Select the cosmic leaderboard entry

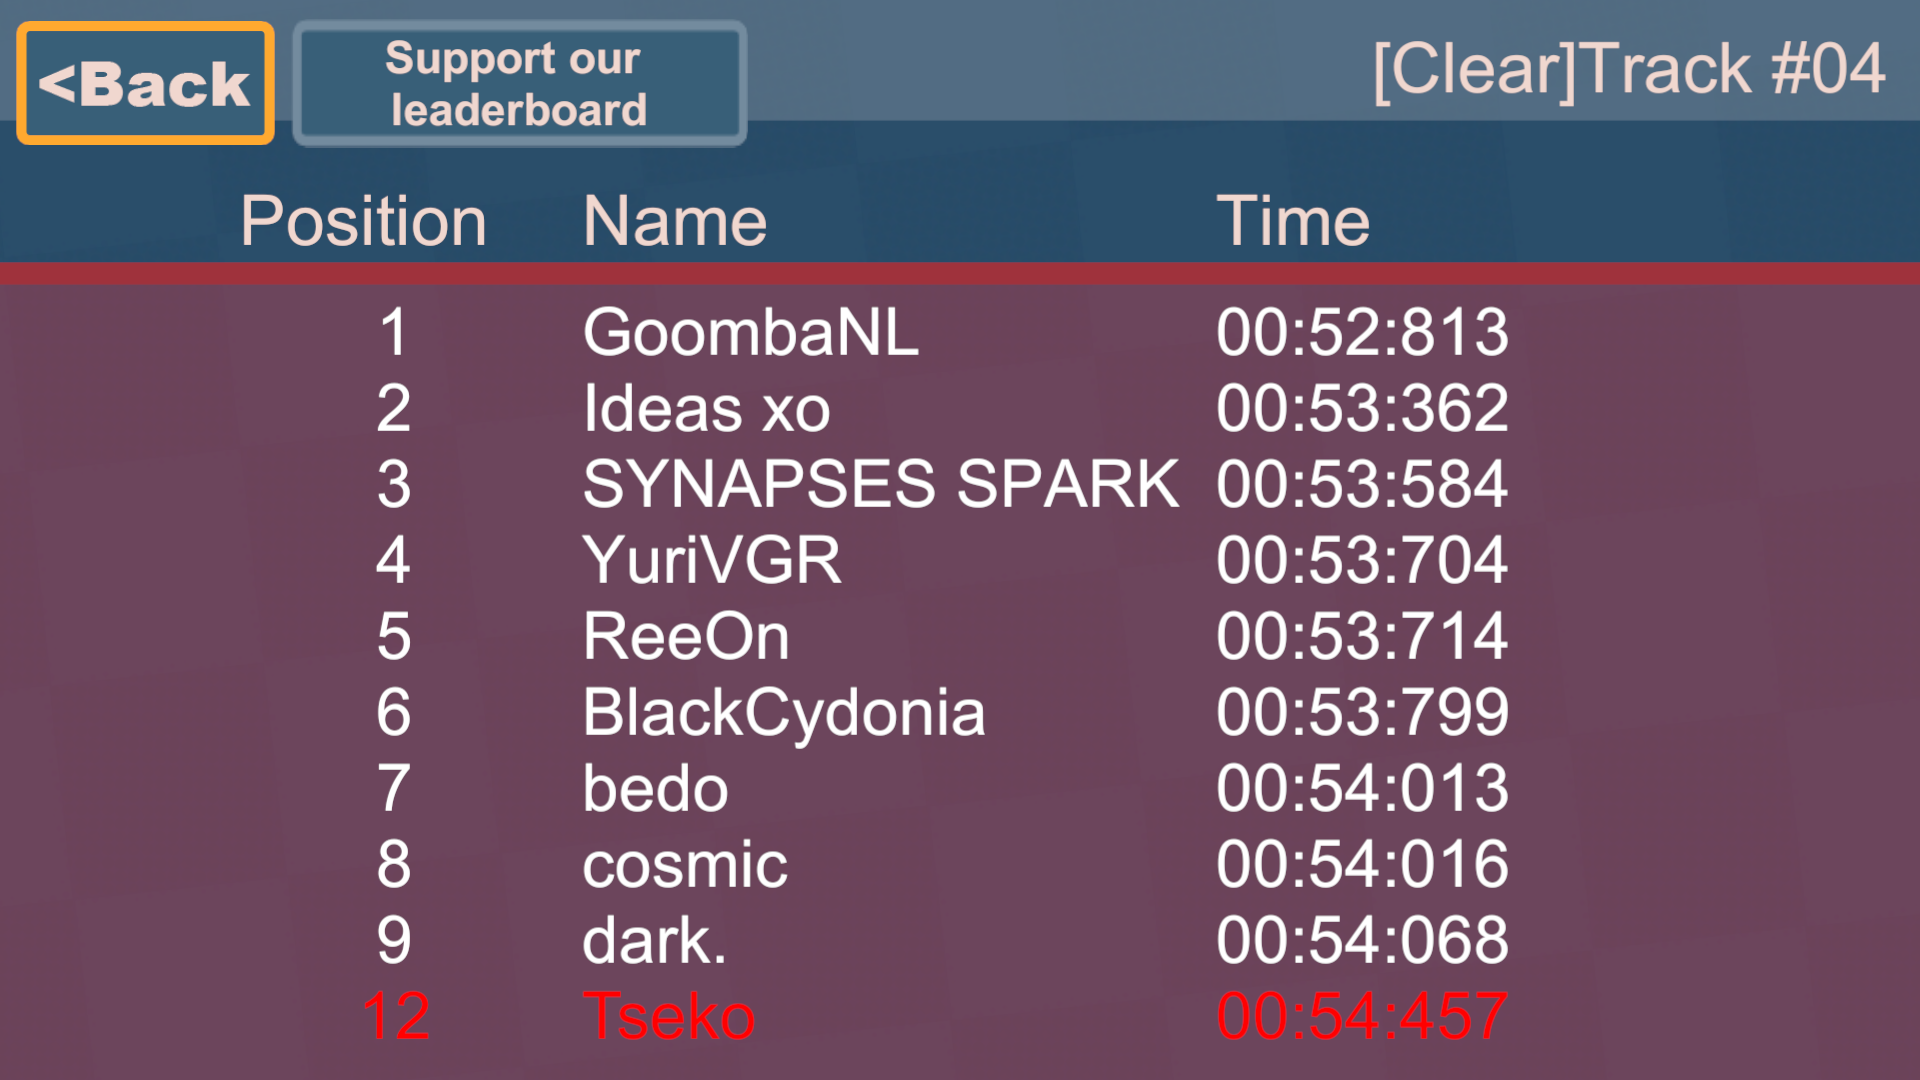pyautogui.click(x=685, y=864)
